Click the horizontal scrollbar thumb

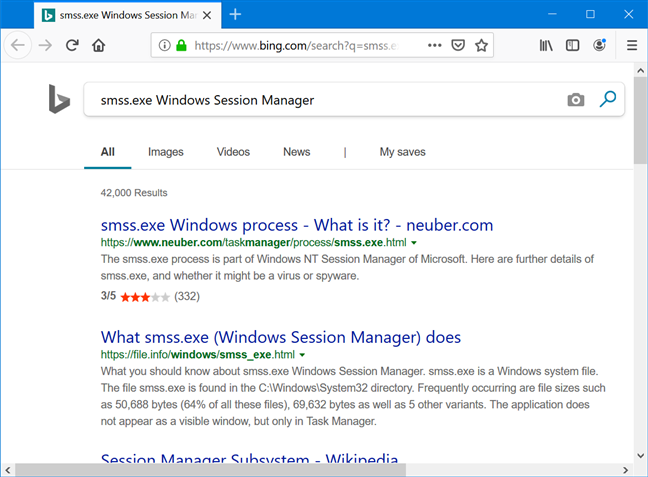pos(210,470)
